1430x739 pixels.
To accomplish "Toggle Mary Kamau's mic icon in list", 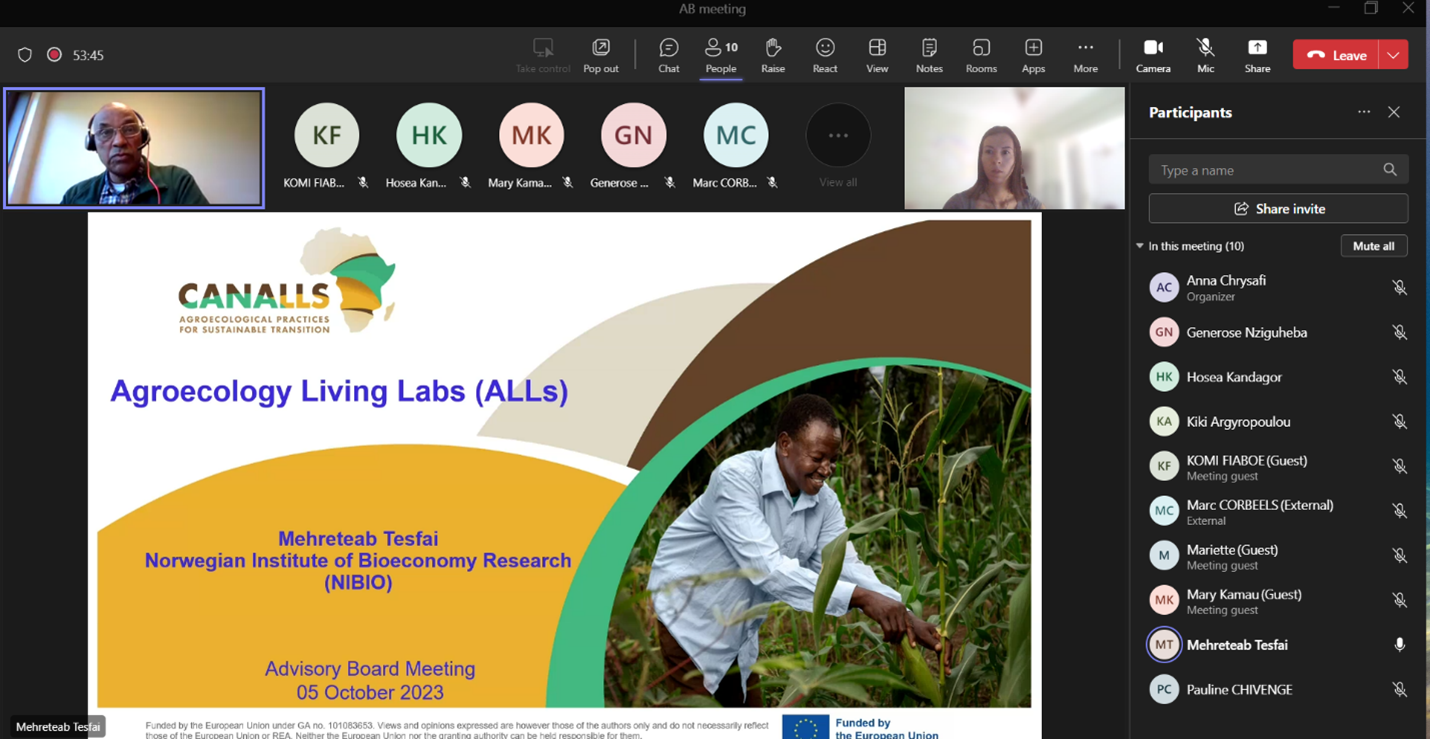I will pyautogui.click(x=1400, y=600).
